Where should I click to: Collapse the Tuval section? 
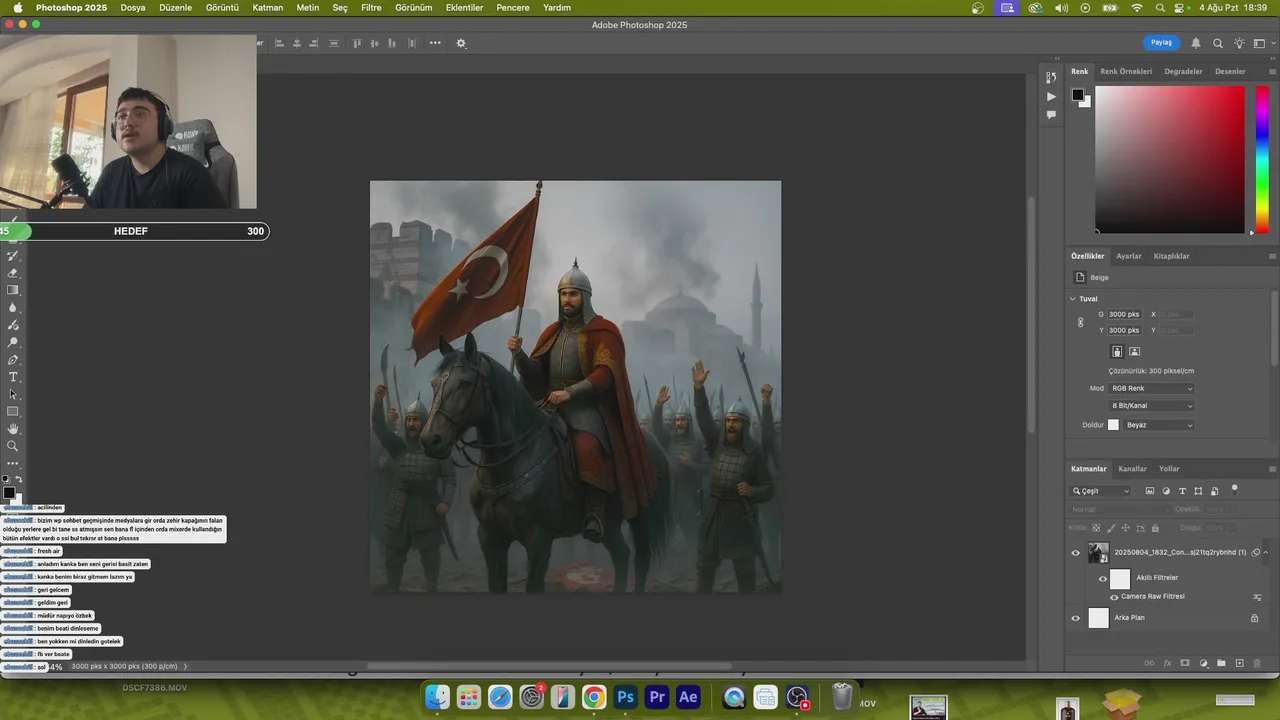tap(1073, 298)
